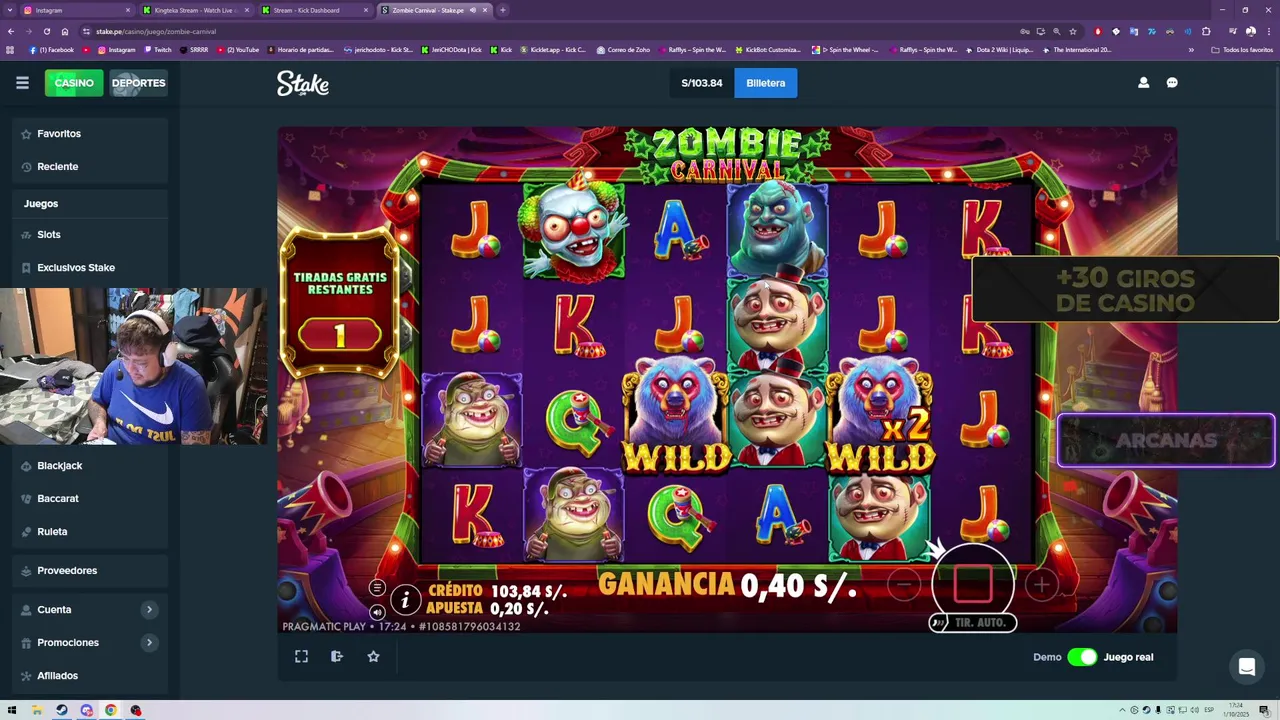Bookmark this page with star icon
The width and height of the screenshot is (1280, 720).
[1073, 31]
